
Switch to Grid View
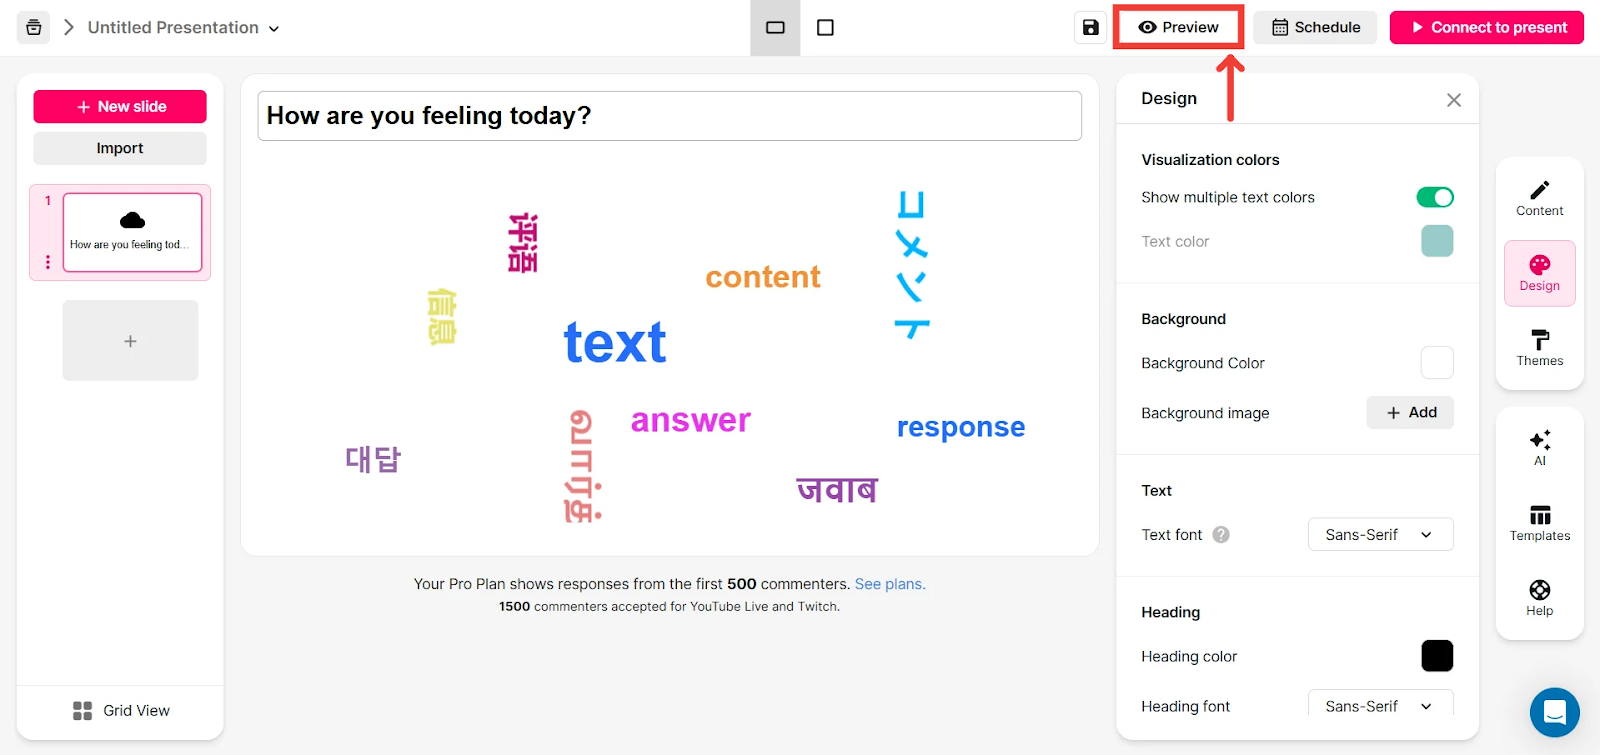[x=120, y=710]
